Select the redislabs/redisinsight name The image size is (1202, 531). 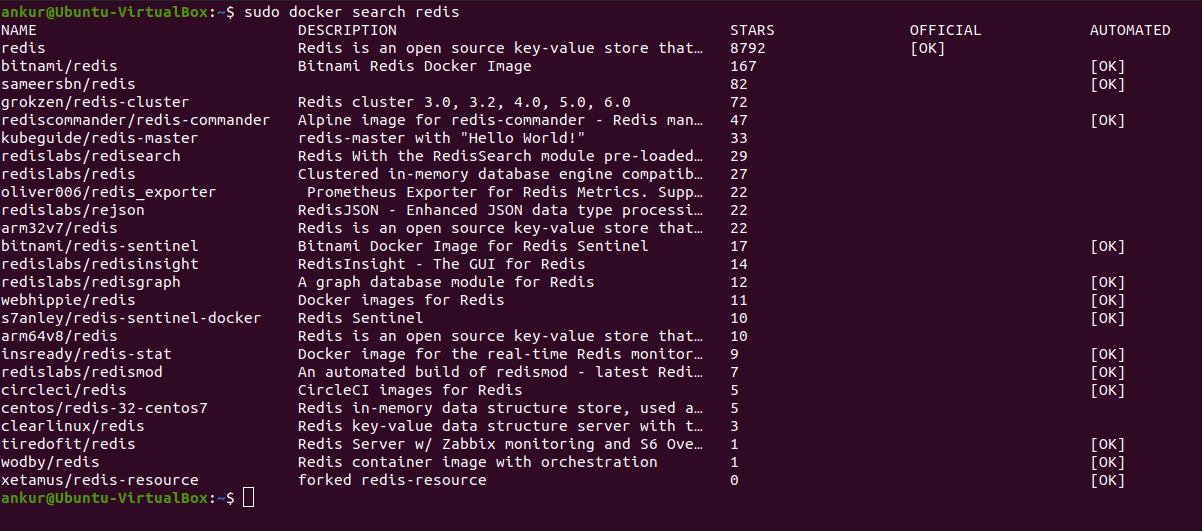point(100,264)
